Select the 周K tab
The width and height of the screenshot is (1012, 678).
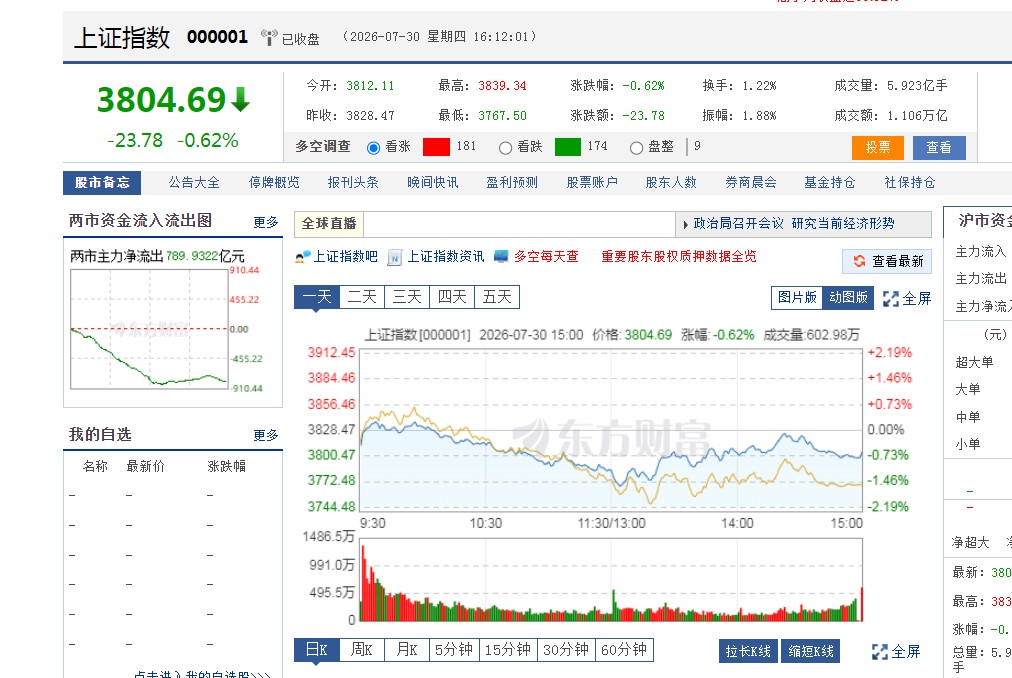(361, 650)
